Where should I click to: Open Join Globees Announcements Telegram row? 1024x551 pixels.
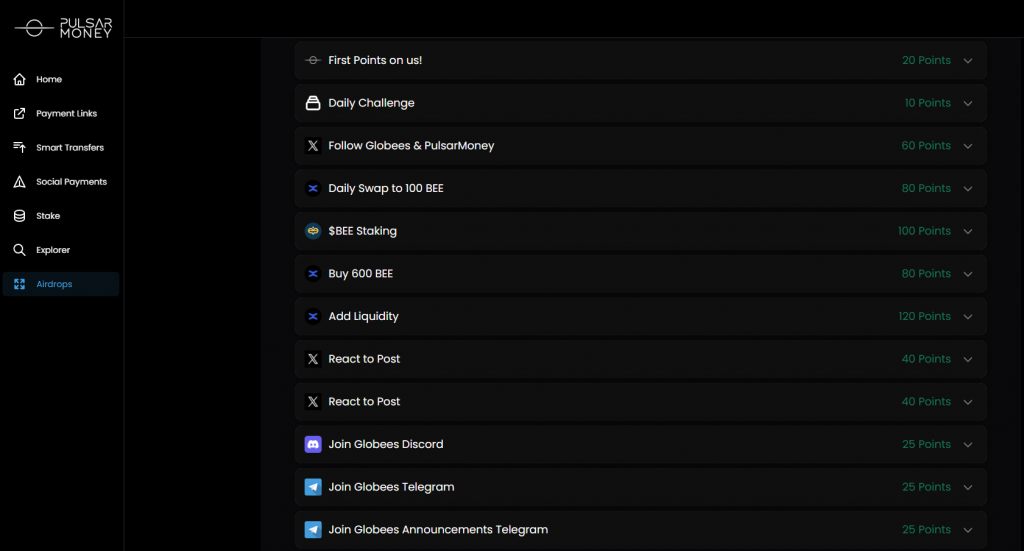click(x=438, y=530)
